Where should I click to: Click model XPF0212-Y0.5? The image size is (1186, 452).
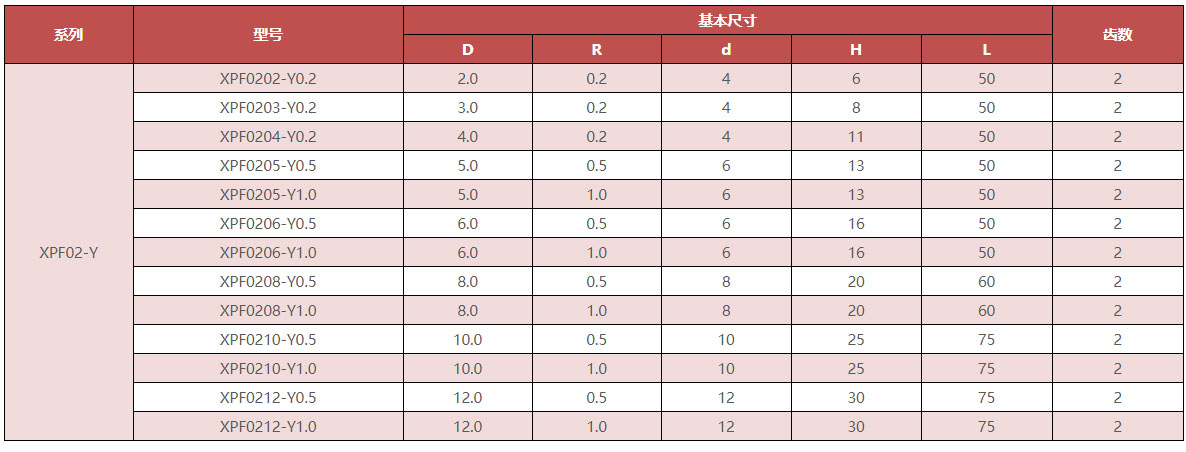tap(268, 398)
